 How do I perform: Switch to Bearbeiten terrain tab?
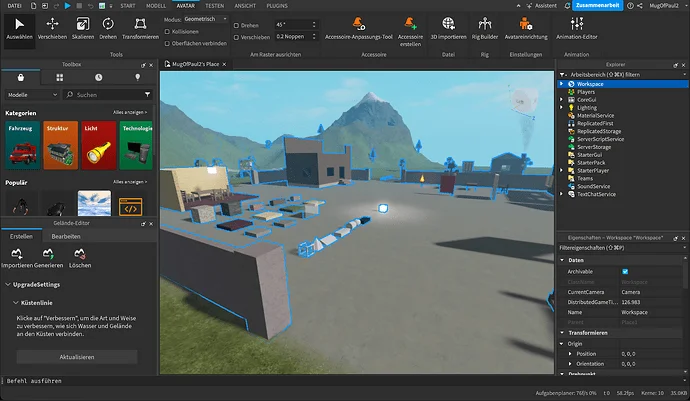(66, 236)
